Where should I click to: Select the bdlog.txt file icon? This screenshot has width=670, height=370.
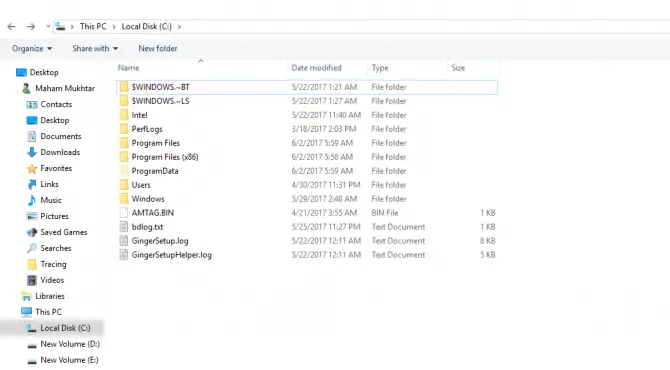point(123,226)
